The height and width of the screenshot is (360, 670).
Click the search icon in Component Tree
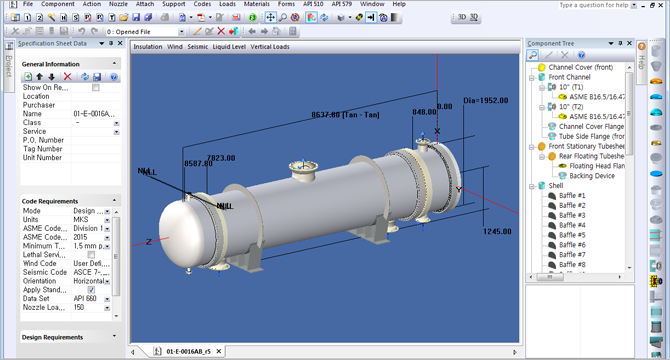pos(532,55)
